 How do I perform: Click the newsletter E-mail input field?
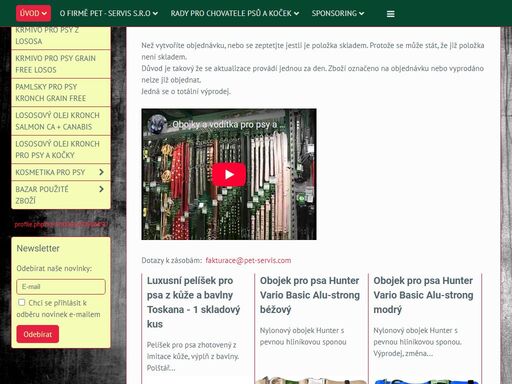tap(61, 287)
